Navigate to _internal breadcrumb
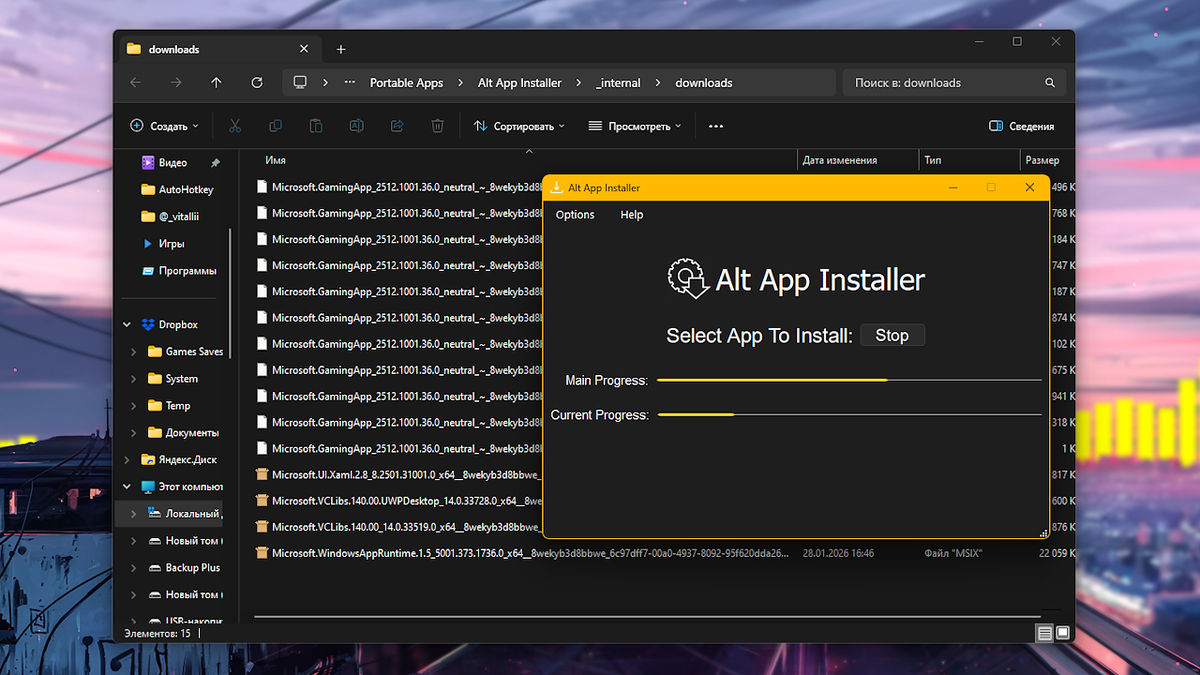 [x=618, y=83]
